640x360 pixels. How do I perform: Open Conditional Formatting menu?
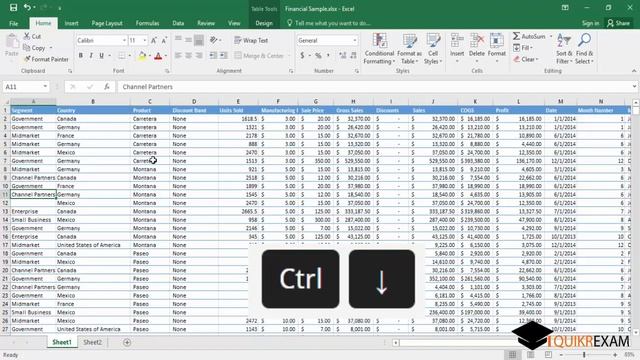pos(379,49)
